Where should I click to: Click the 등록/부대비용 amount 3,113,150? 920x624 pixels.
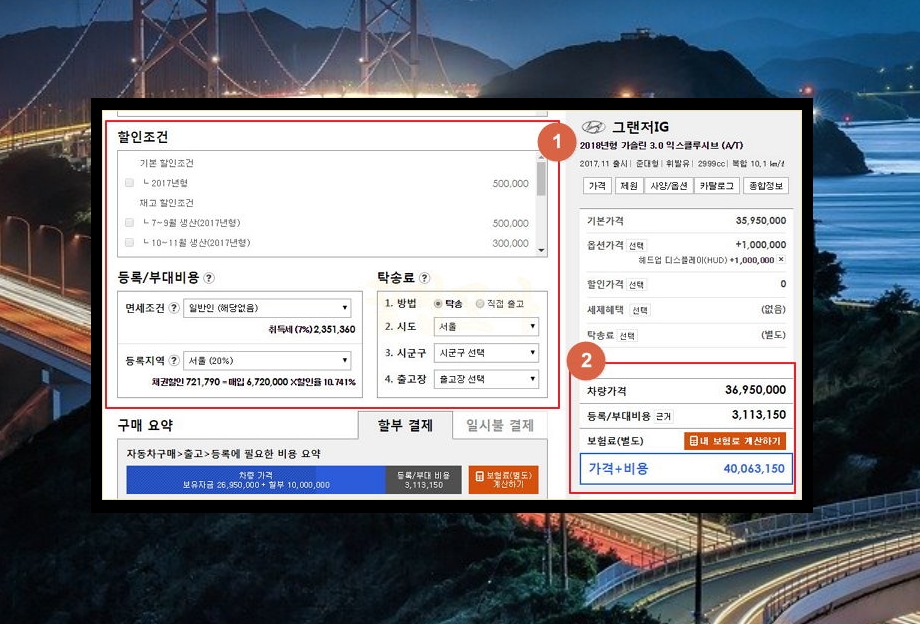coord(759,415)
